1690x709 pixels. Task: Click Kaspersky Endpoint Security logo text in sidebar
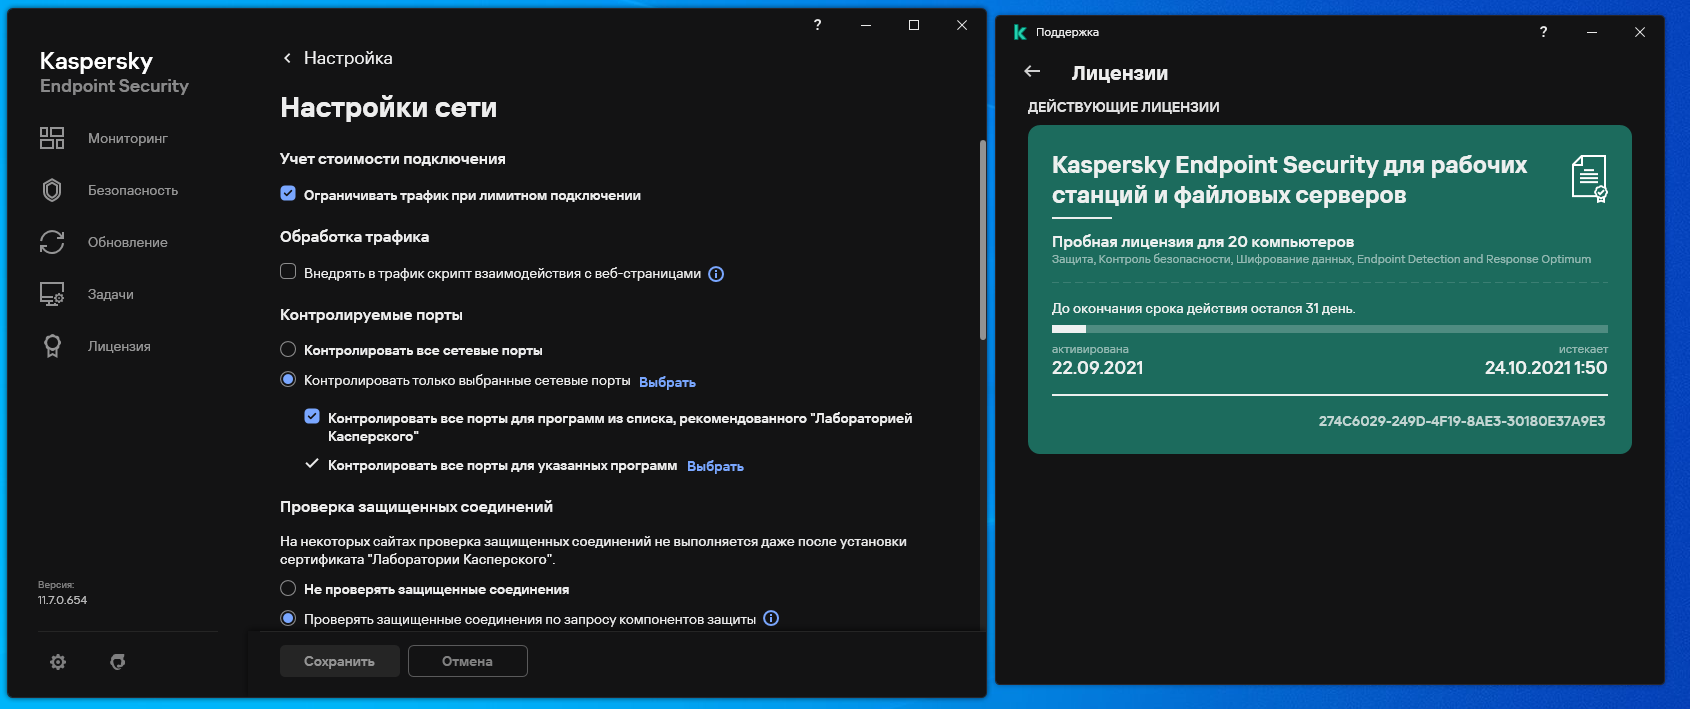[114, 73]
